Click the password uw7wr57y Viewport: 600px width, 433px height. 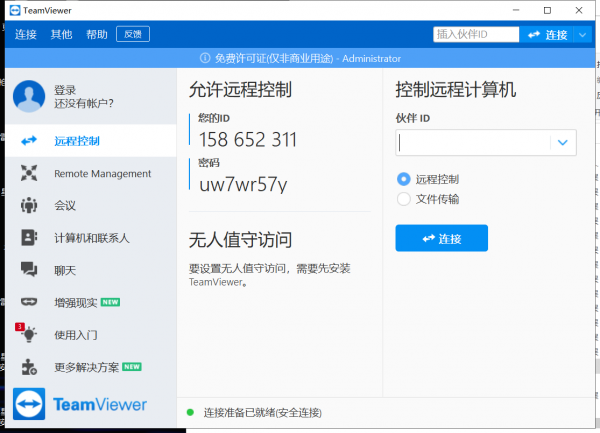(x=243, y=184)
